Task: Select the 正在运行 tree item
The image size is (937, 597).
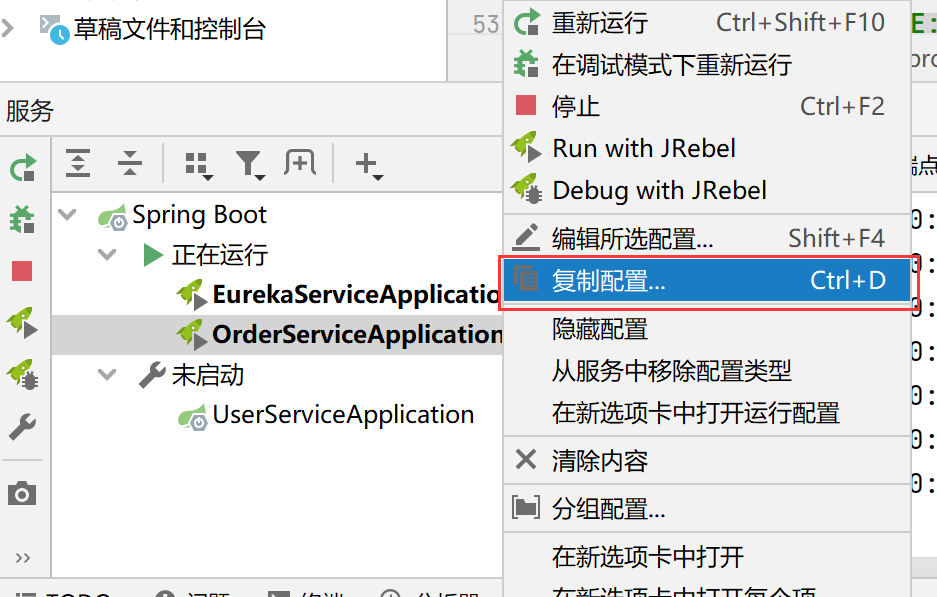Action: coord(219,255)
